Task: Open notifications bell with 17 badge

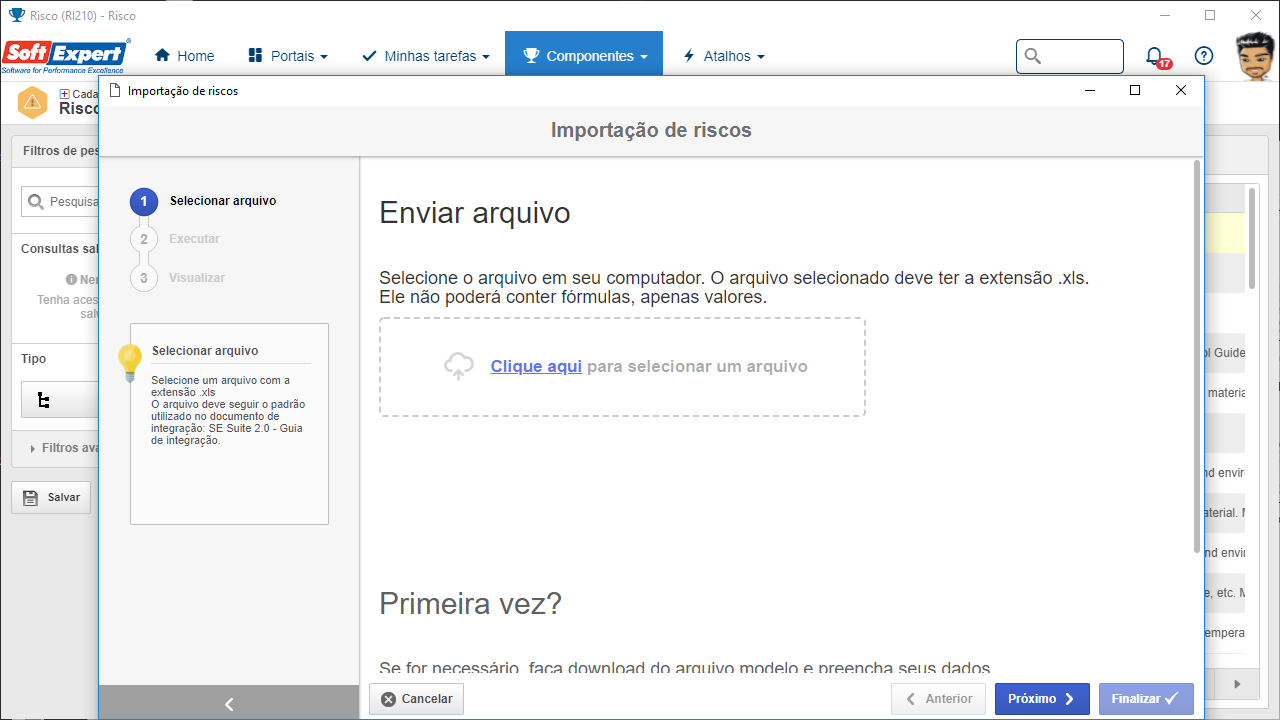Action: point(1155,57)
